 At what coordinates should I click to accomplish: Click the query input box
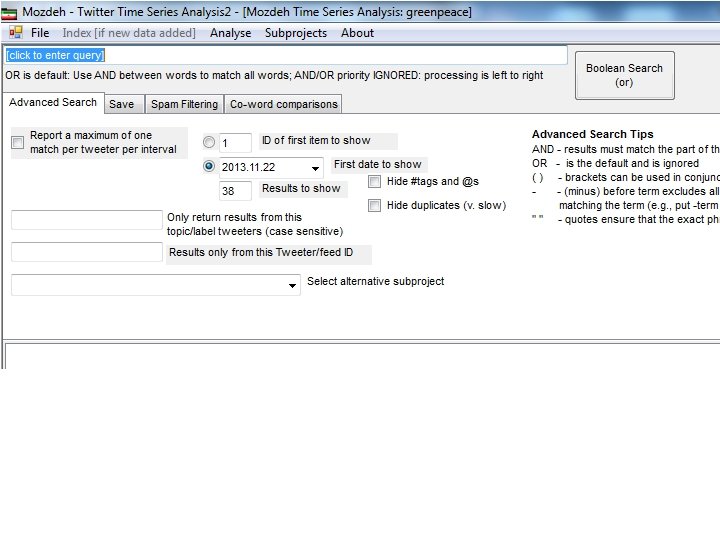click(x=286, y=55)
